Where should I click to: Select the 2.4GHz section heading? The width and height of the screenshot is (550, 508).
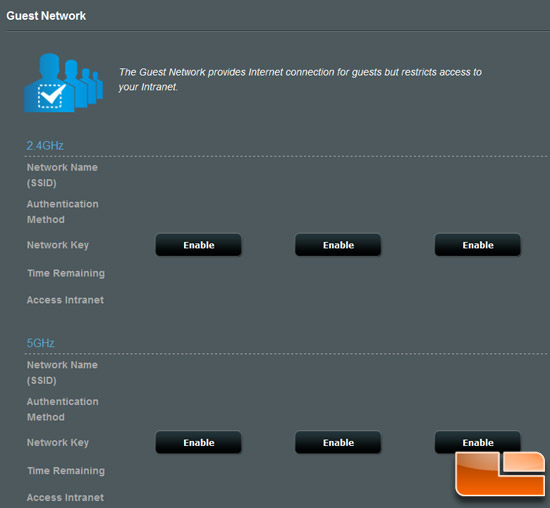click(45, 146)
